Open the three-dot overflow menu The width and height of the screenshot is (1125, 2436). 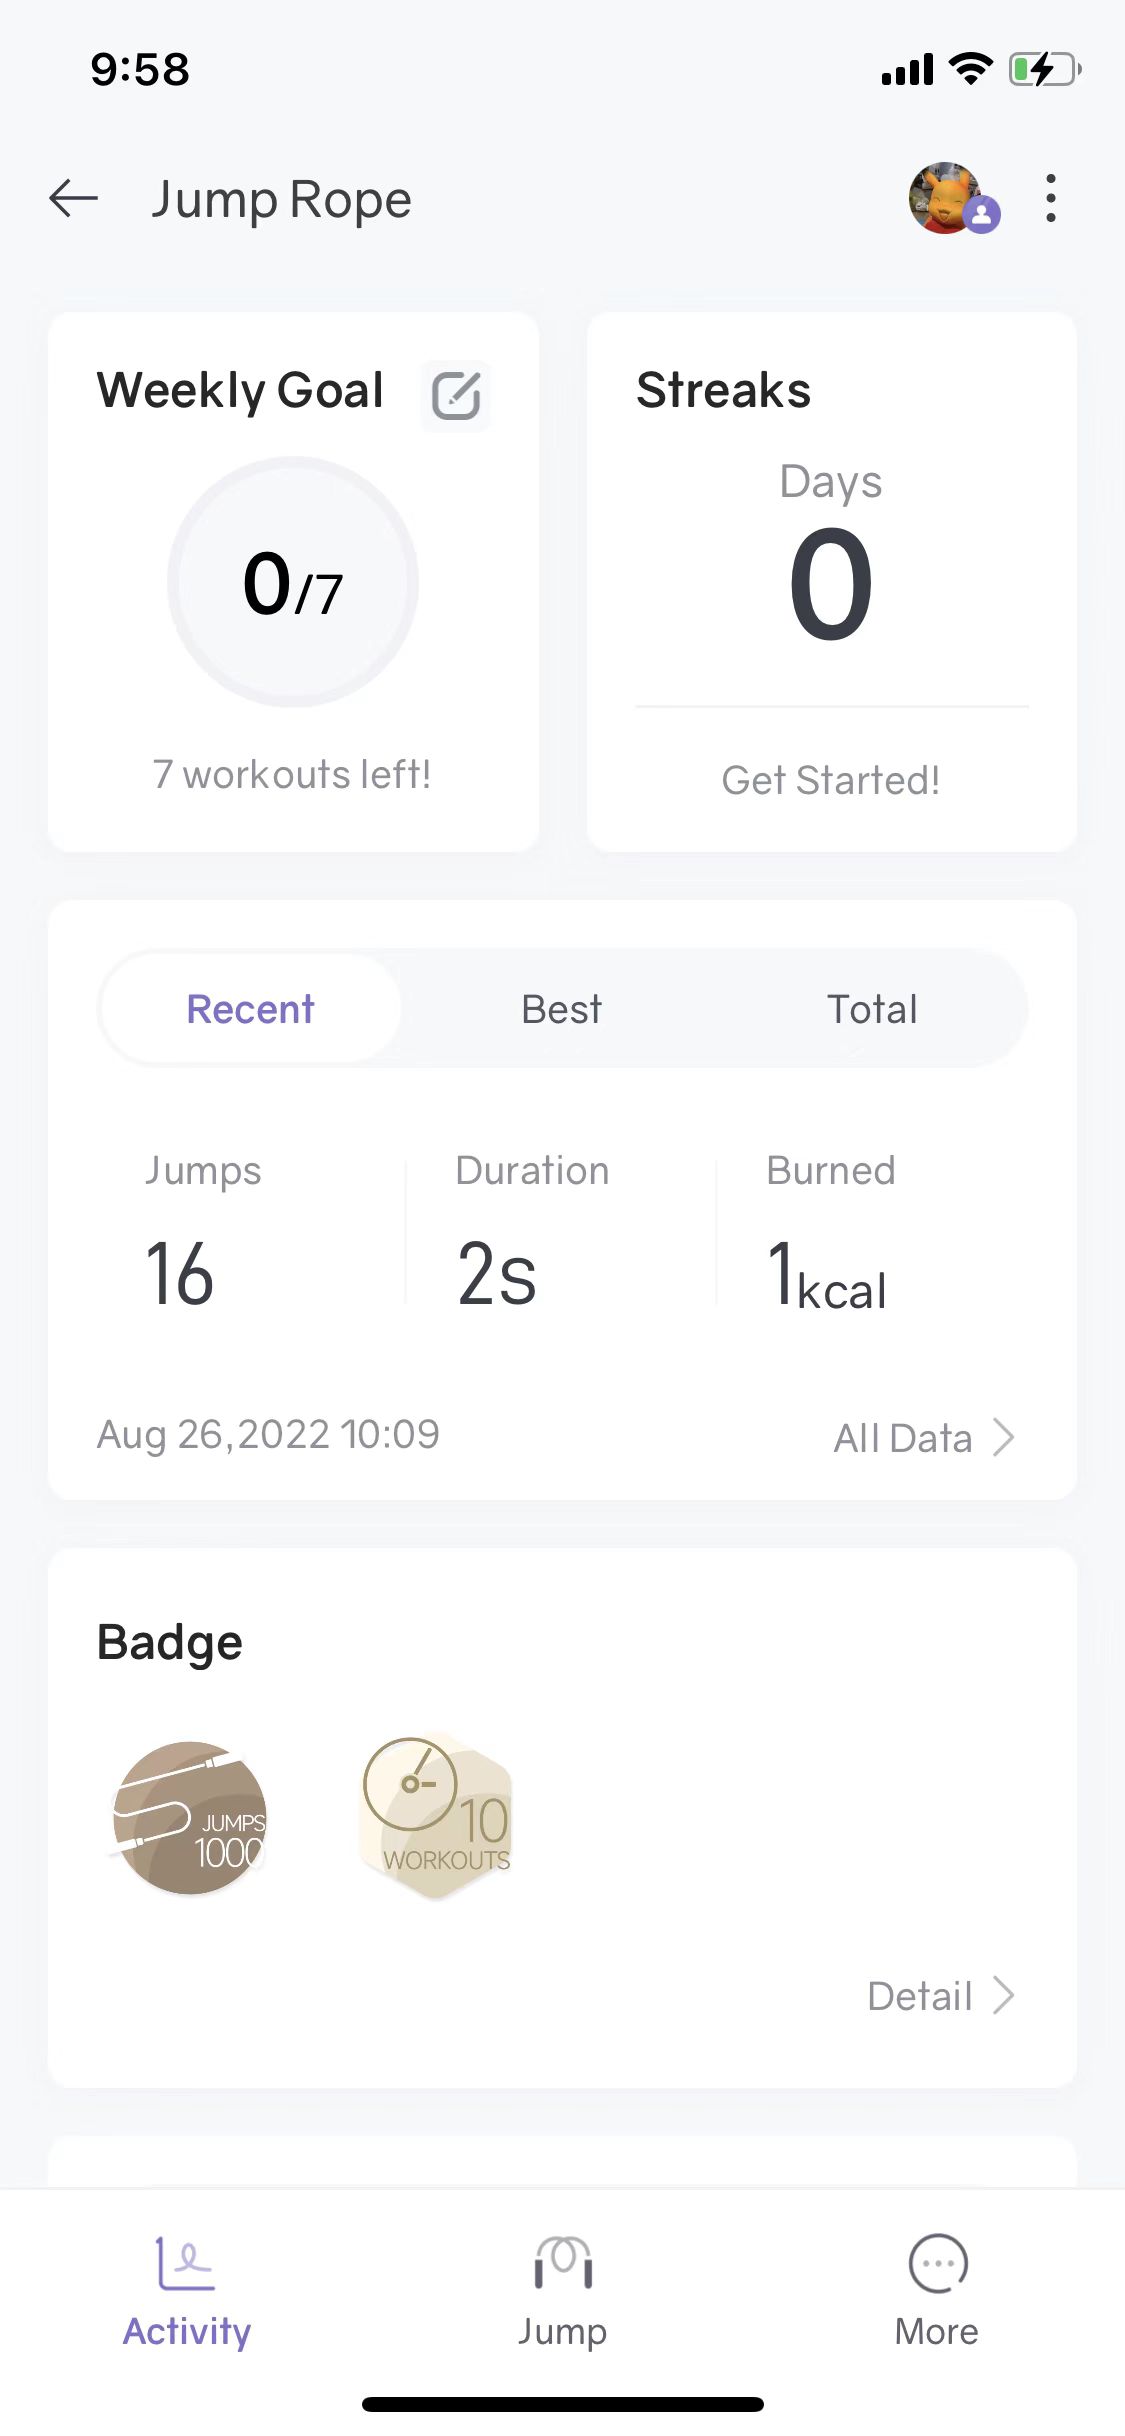click(x=1050, y=199)
